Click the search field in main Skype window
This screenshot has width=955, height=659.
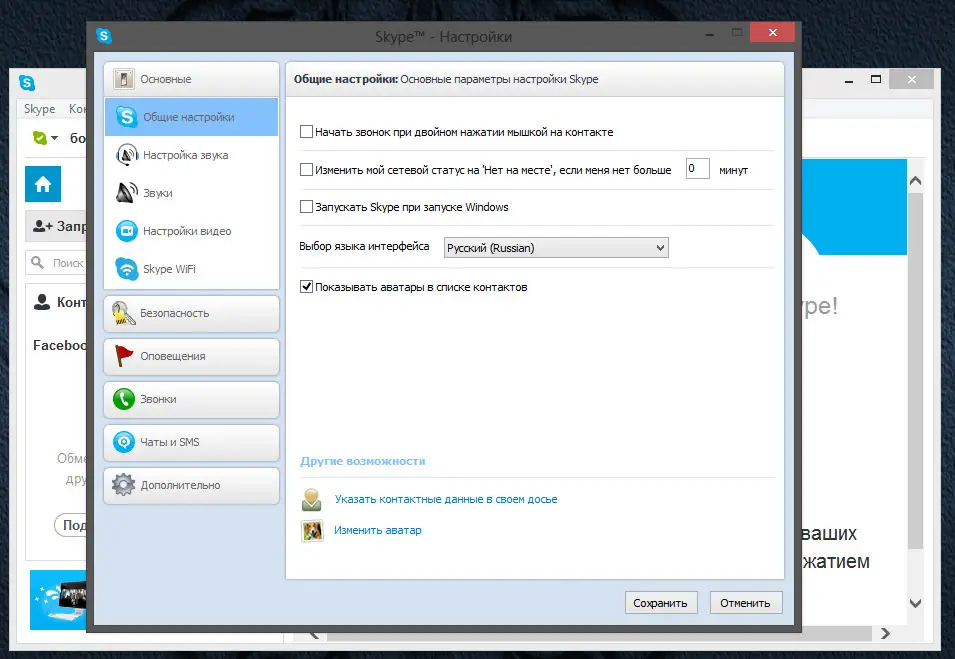tap(56, 263)
